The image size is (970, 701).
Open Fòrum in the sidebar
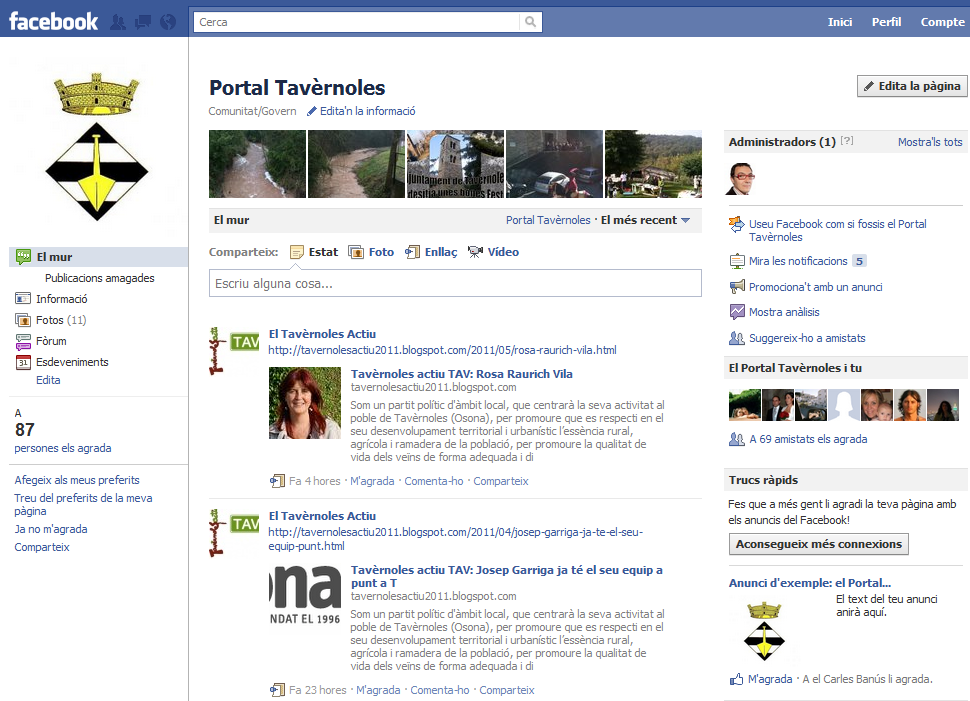[x=51, y=341]
